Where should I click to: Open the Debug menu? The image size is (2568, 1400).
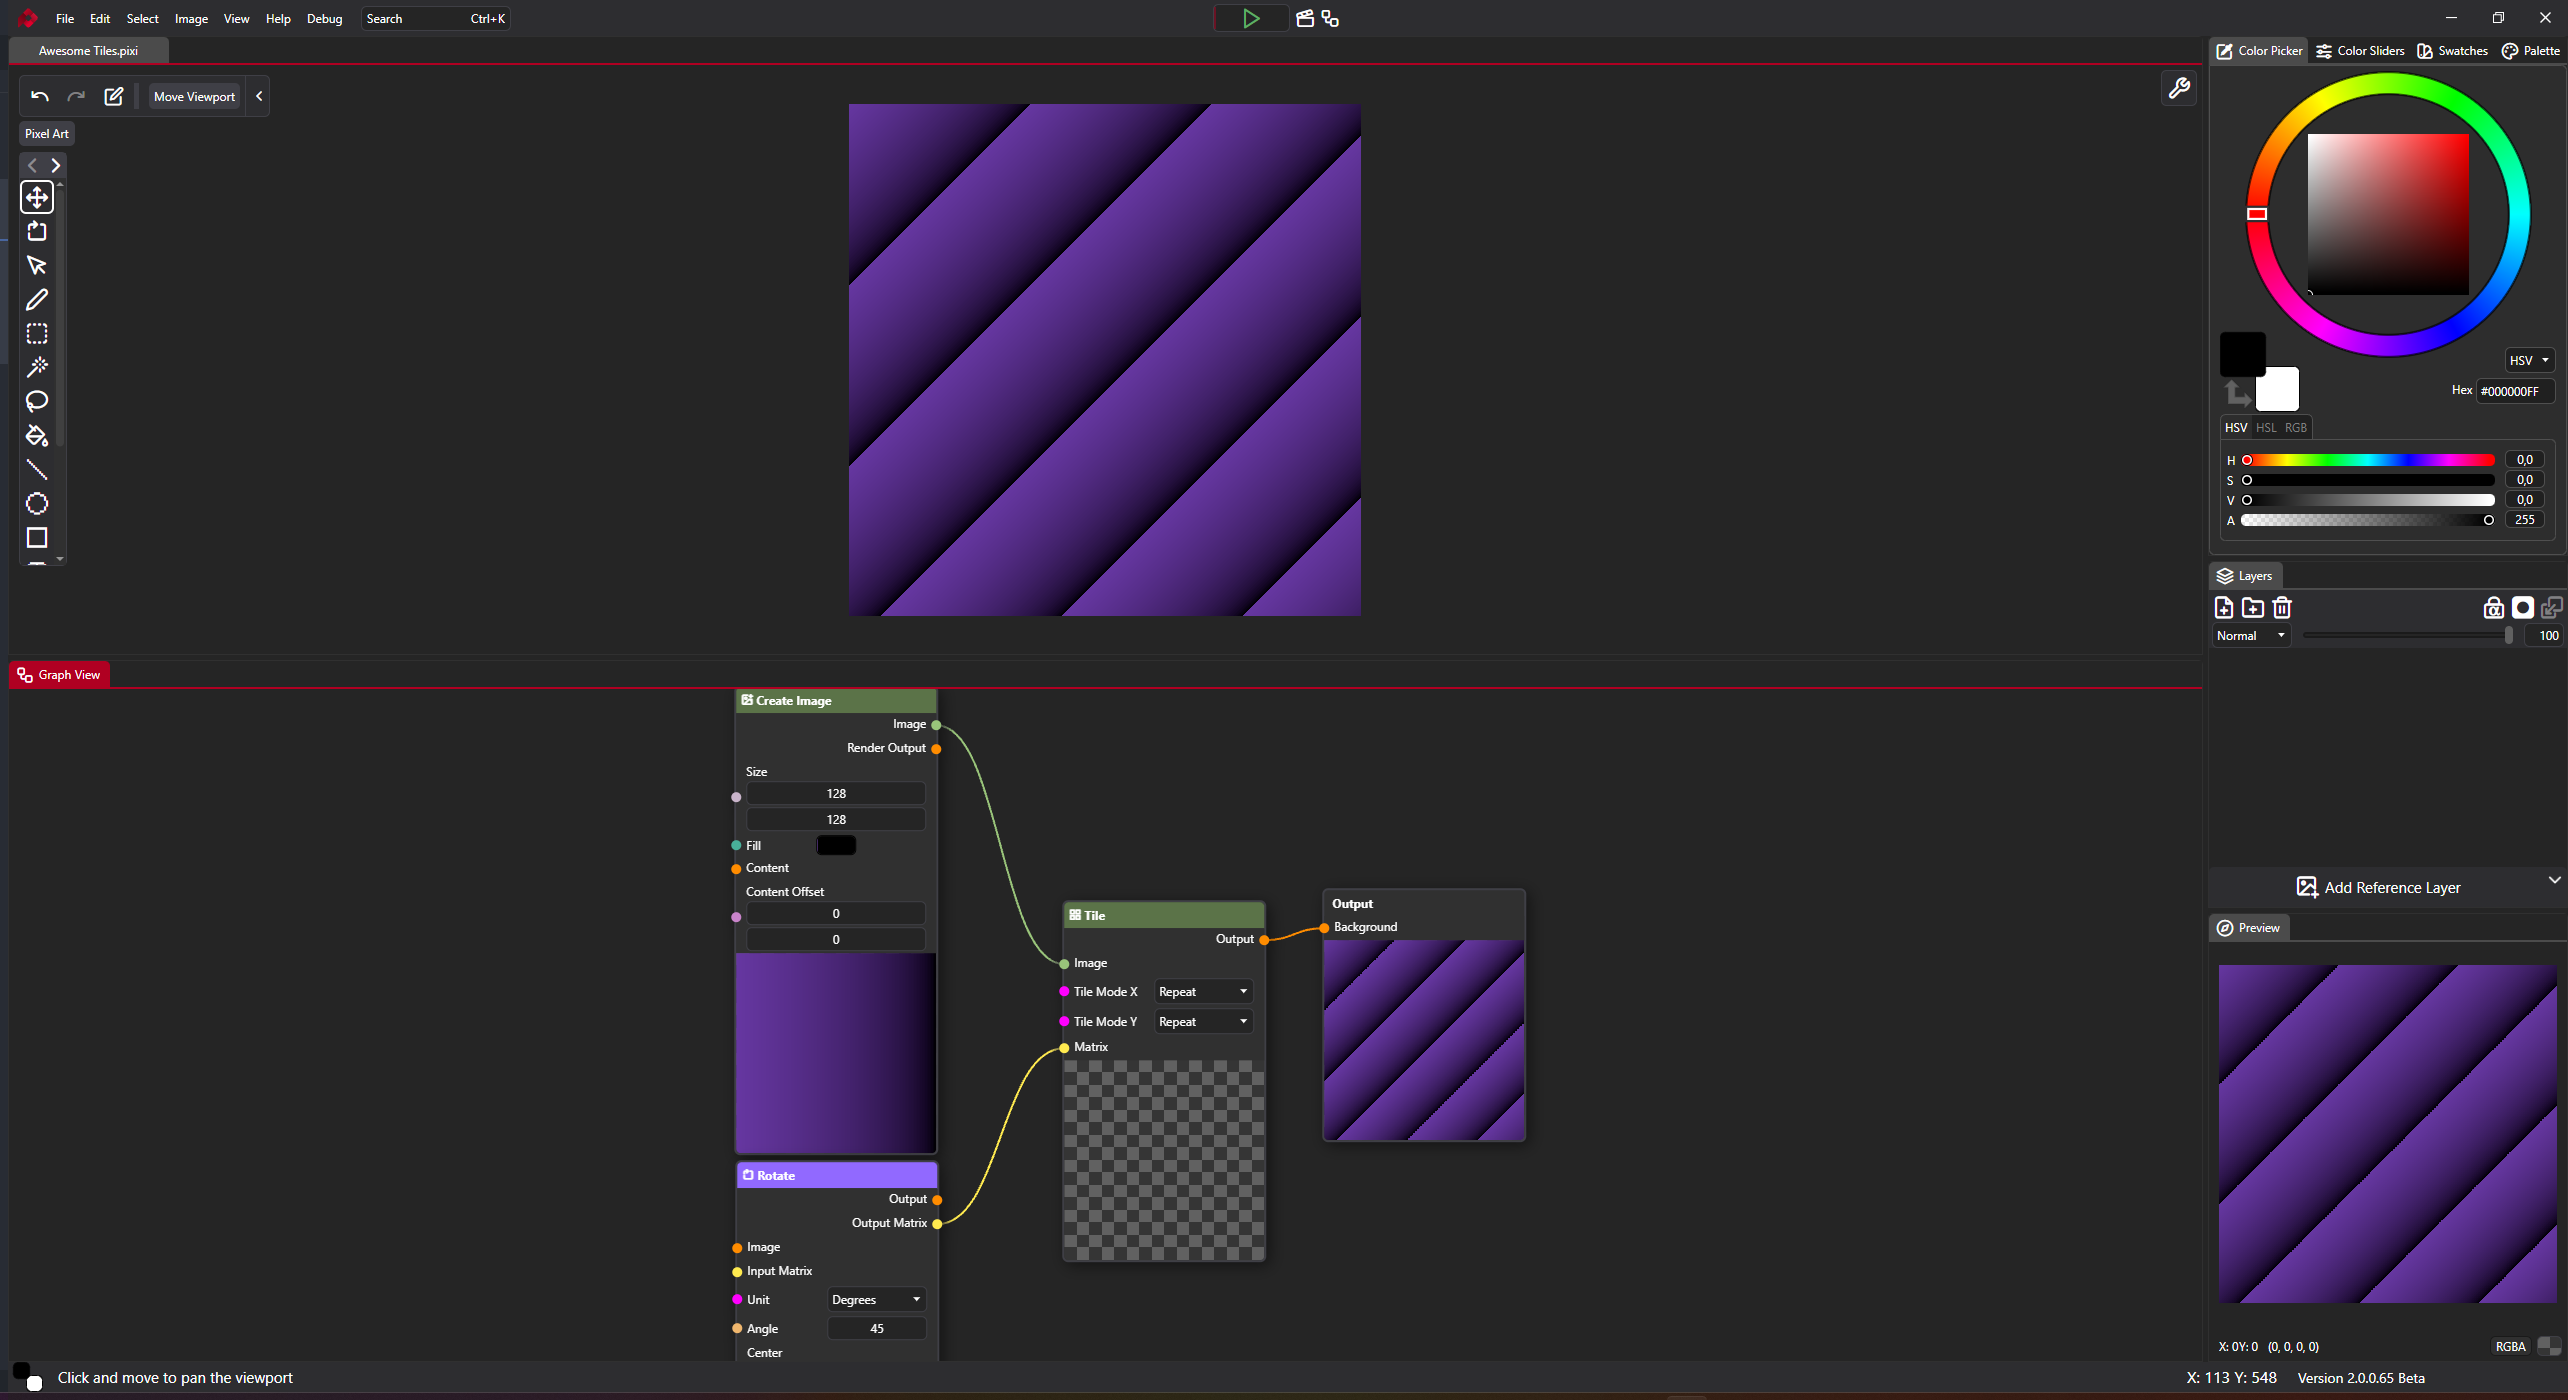324,18
